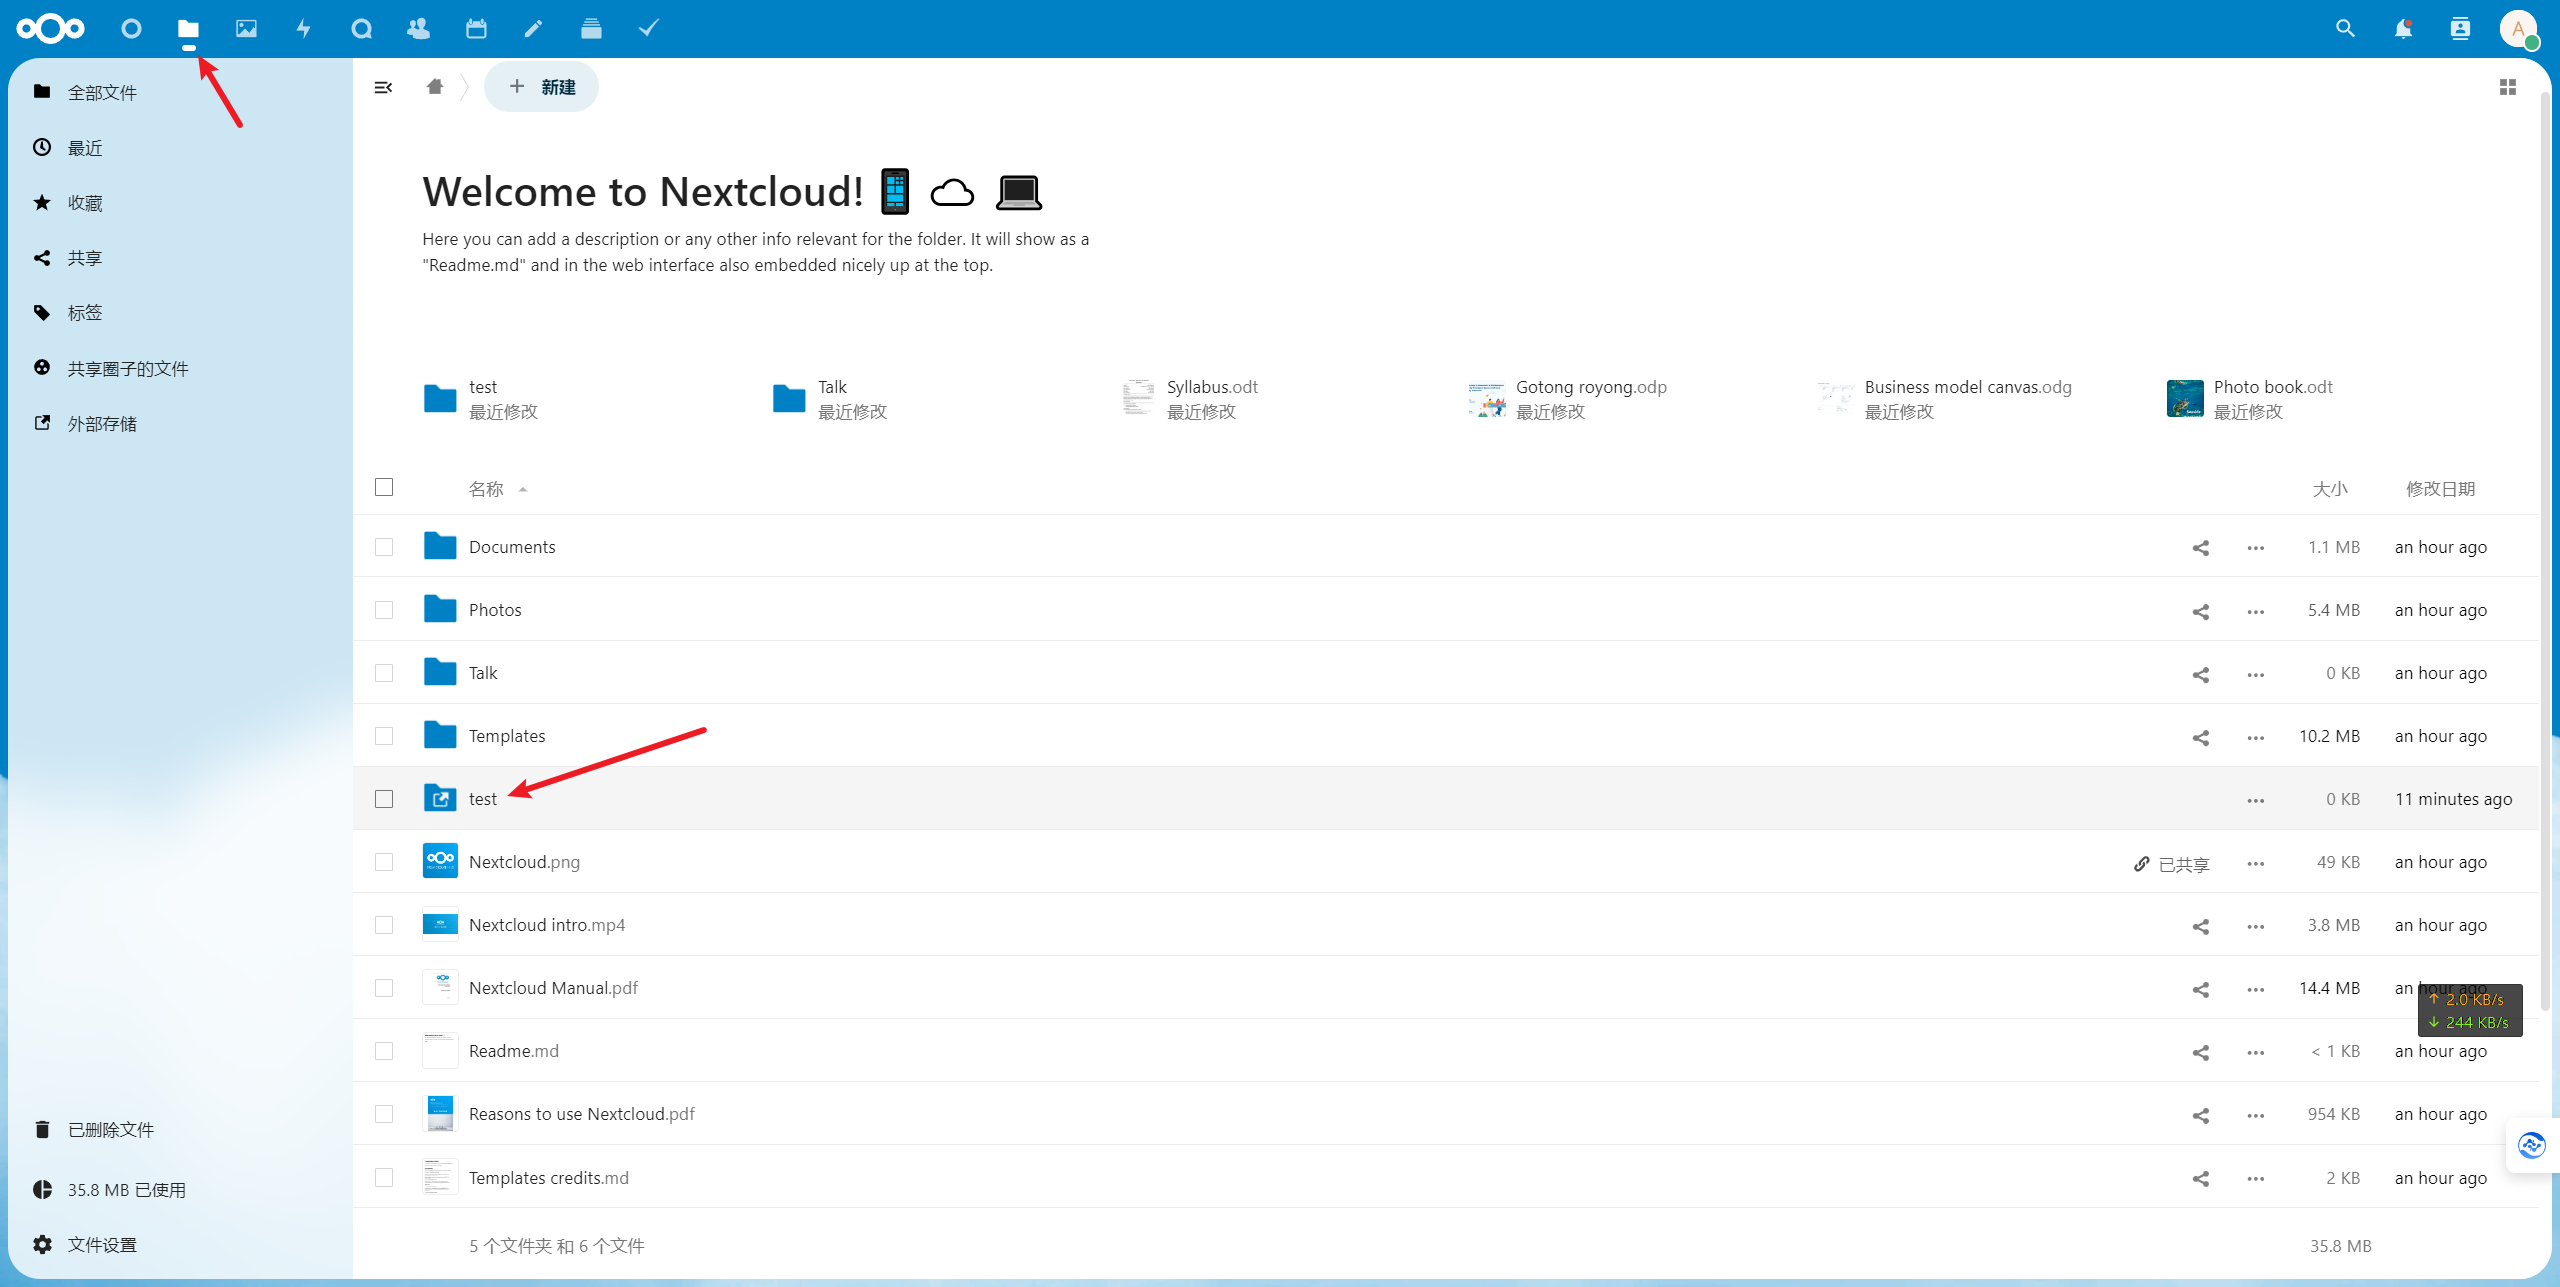Click the 已共享 link on Nextcloud.png
The height and width of the screenshot is (1287, 2560).
point(2171,864)
